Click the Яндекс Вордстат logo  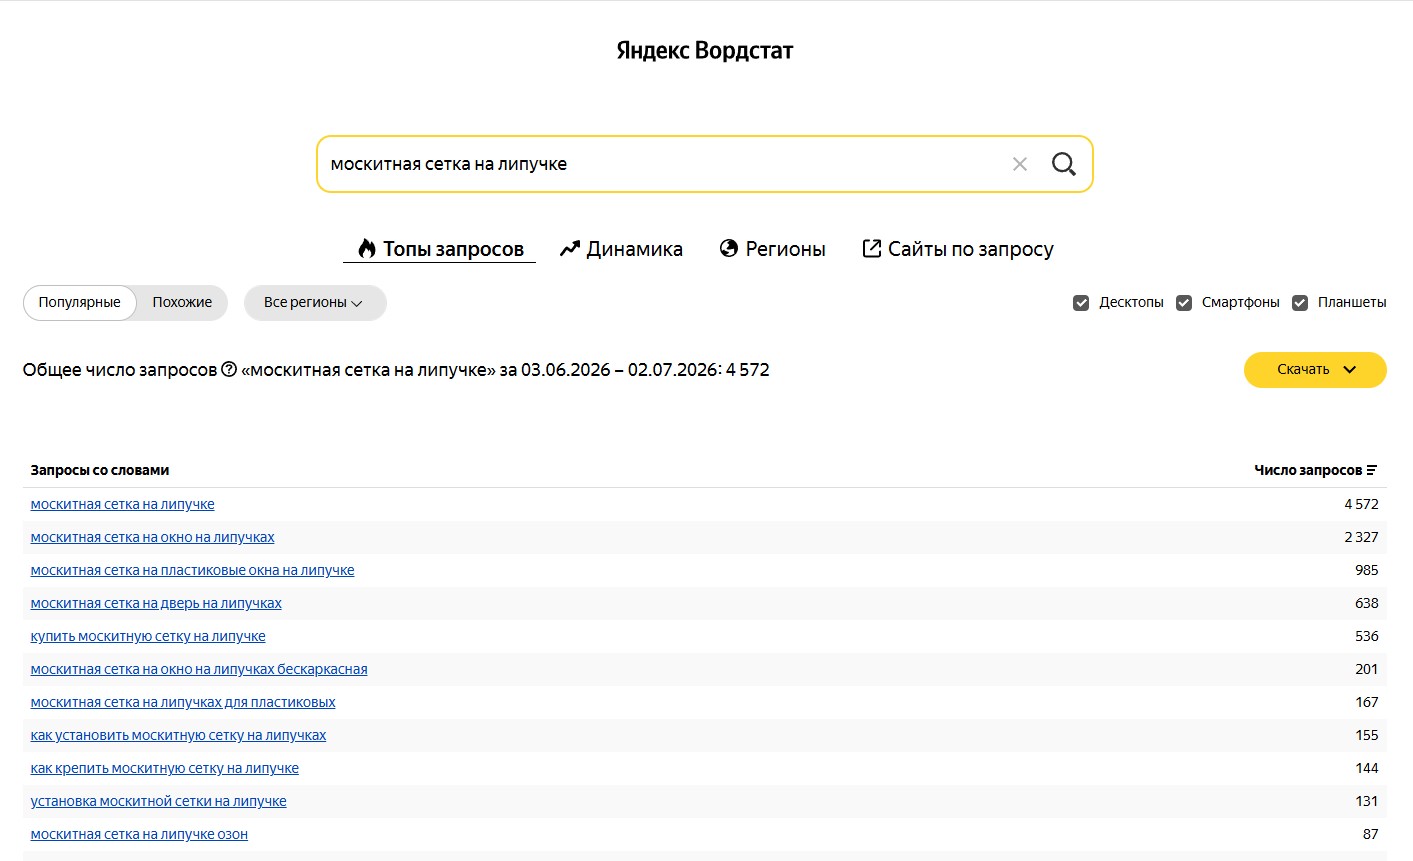coord(705,51)
